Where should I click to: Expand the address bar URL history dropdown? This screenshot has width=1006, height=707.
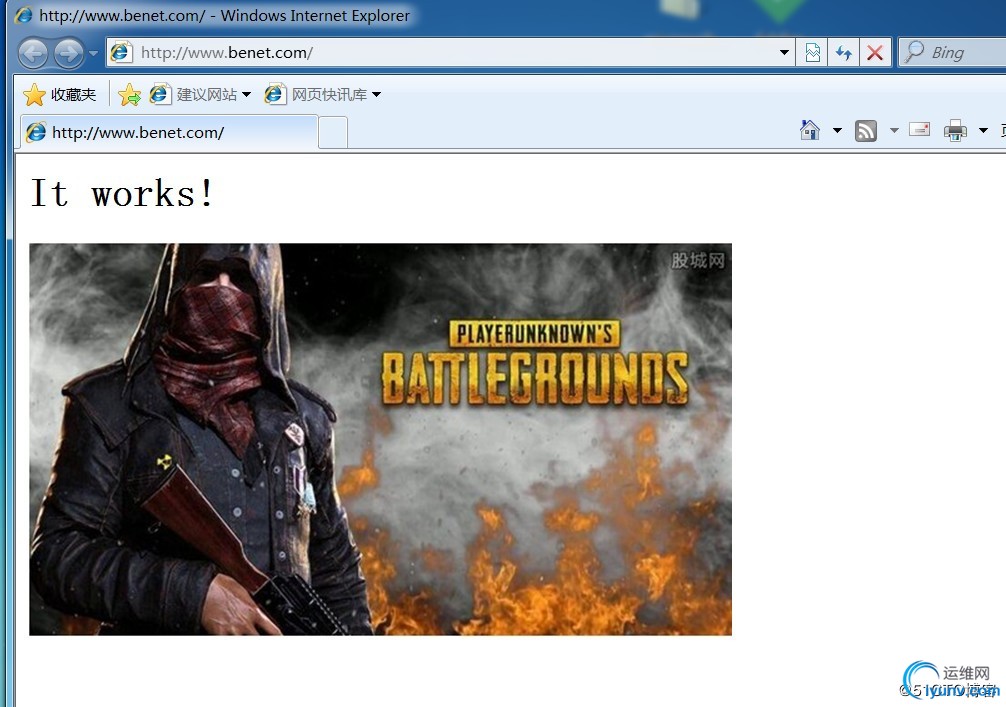(784, 53)
